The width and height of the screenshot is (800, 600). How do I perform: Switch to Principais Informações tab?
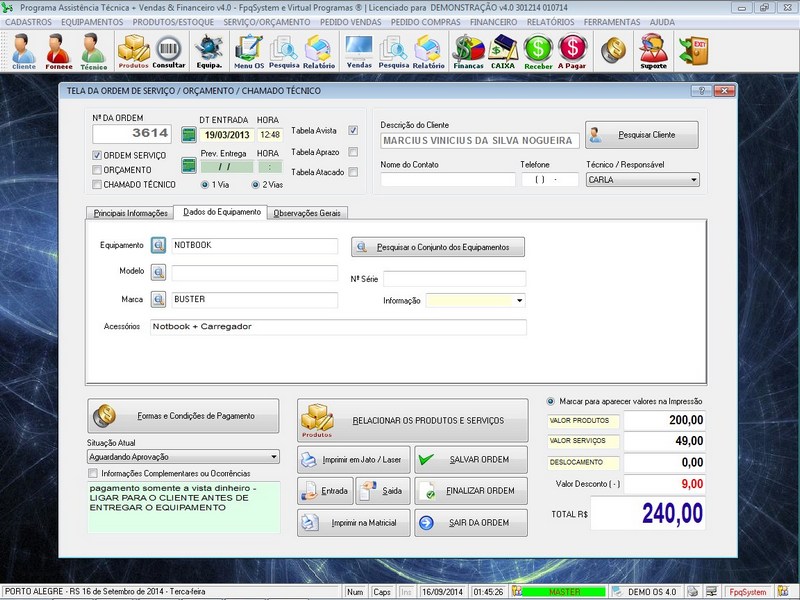[x=131, y=213]
